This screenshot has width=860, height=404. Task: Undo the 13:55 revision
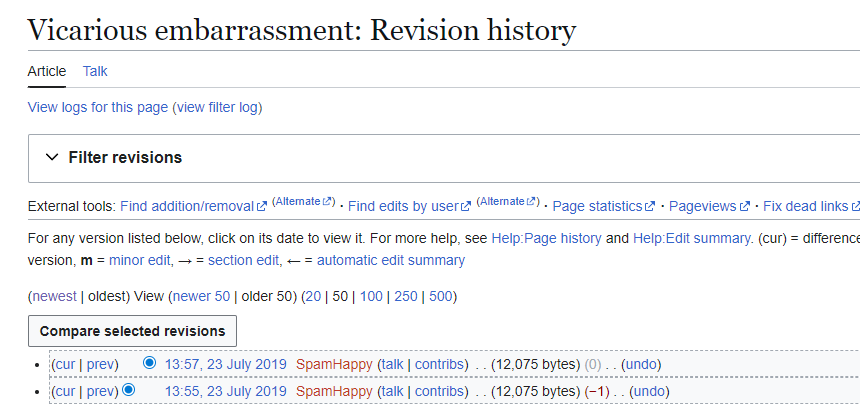648,391
